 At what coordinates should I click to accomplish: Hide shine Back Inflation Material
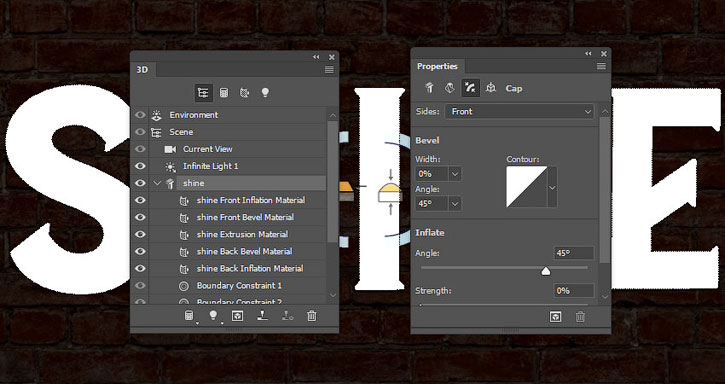point(140,269)
